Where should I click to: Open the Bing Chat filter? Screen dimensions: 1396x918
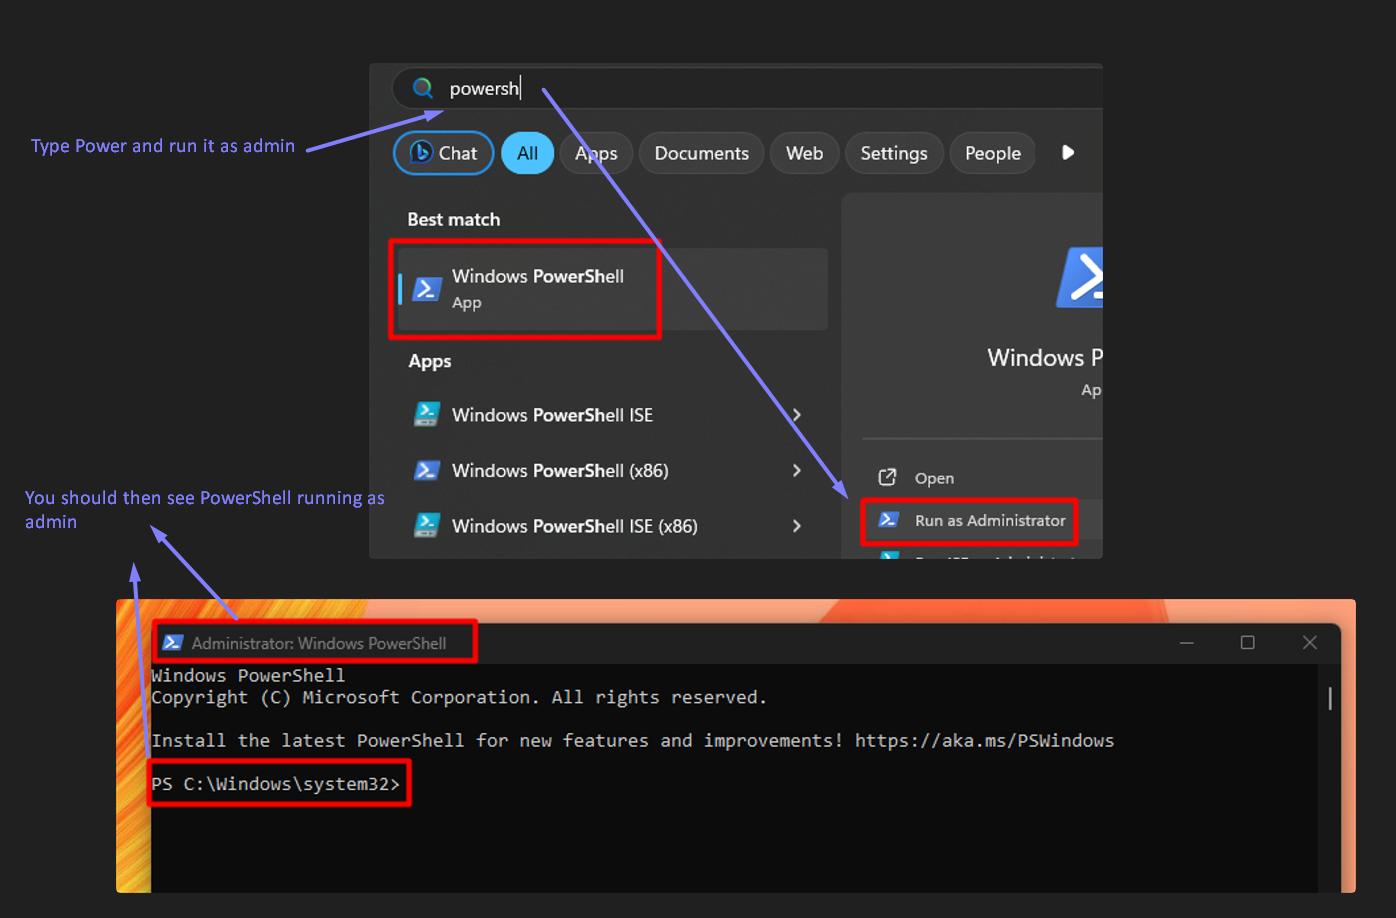444,153
